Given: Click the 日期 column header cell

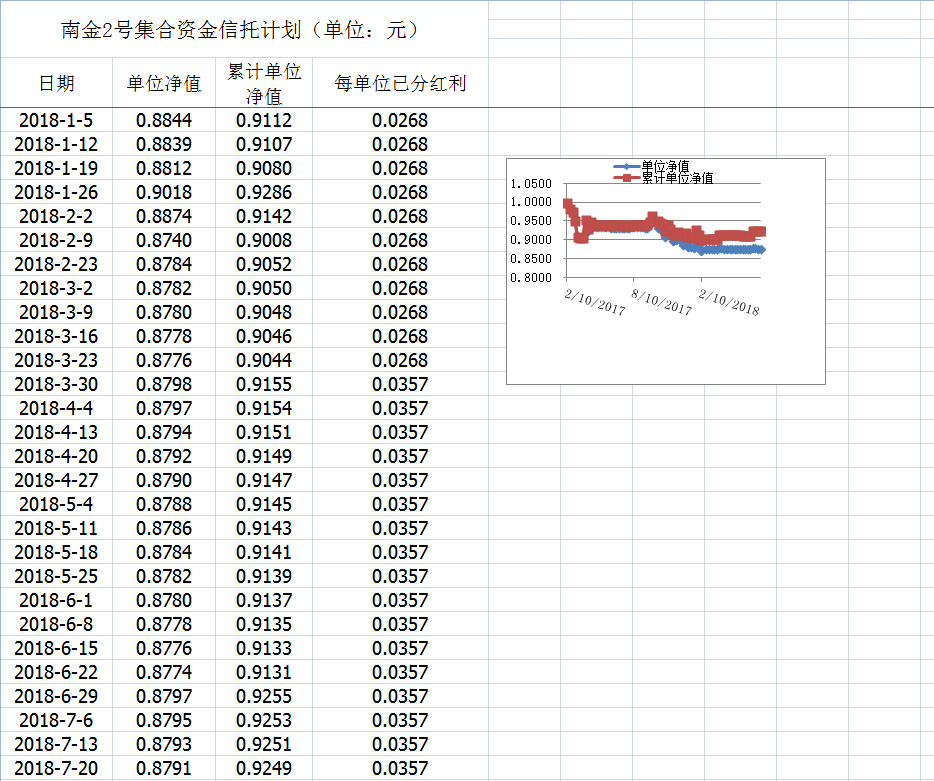Looking at the screenshot, I should pos(56,83).
